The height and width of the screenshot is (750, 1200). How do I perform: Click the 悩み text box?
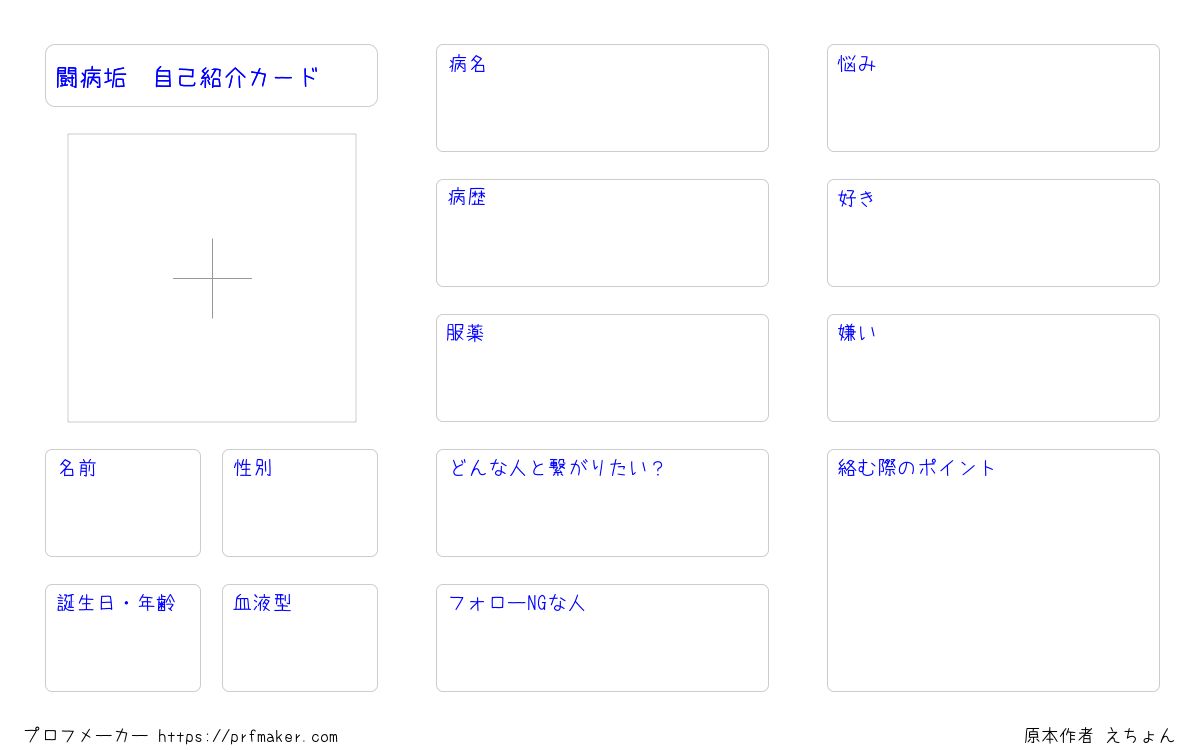point(993,98)
